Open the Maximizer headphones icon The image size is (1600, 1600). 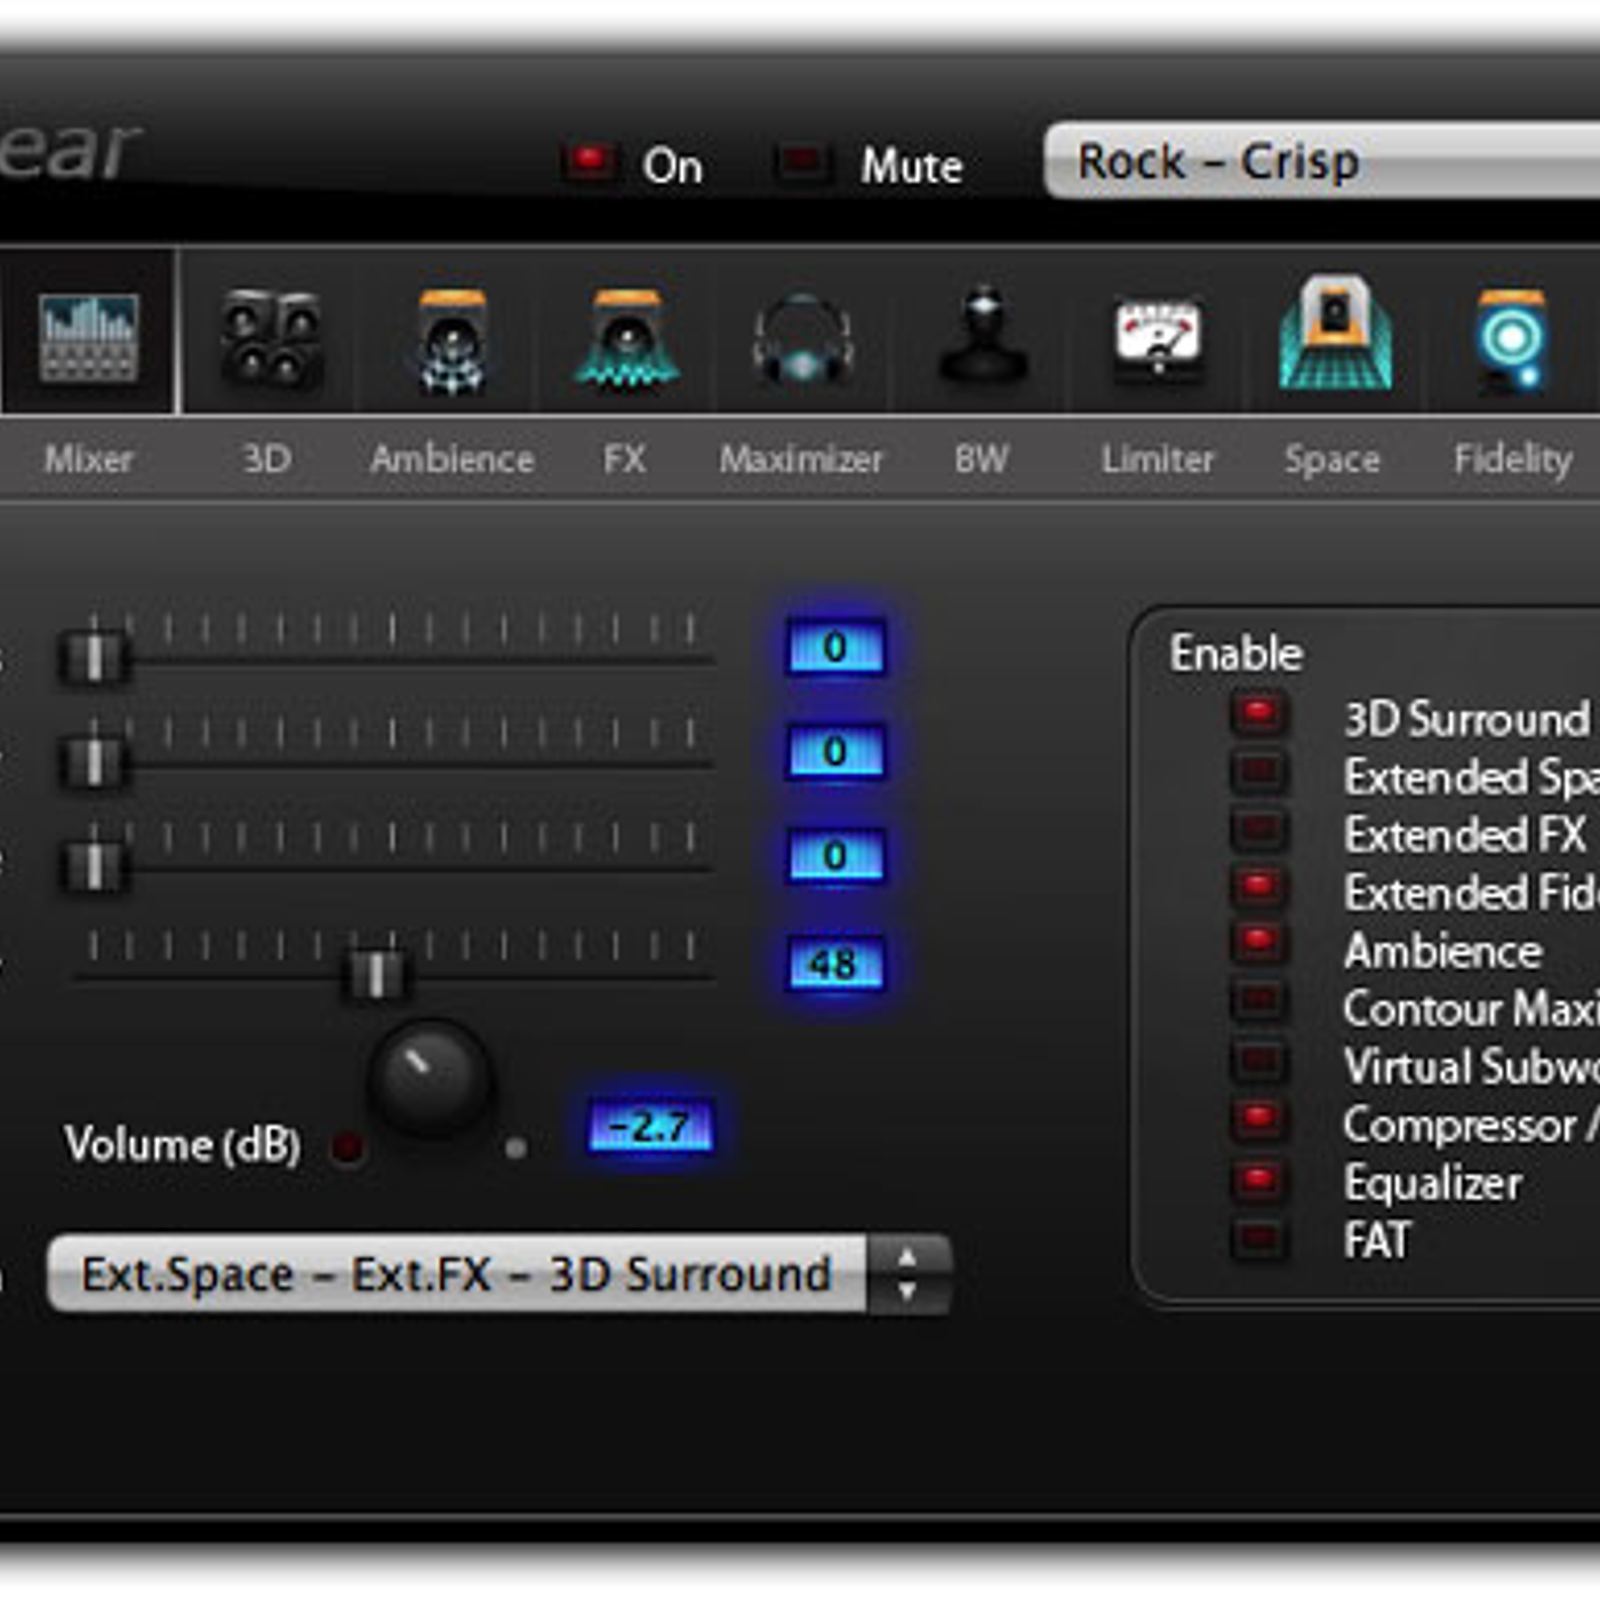point(802,340)
